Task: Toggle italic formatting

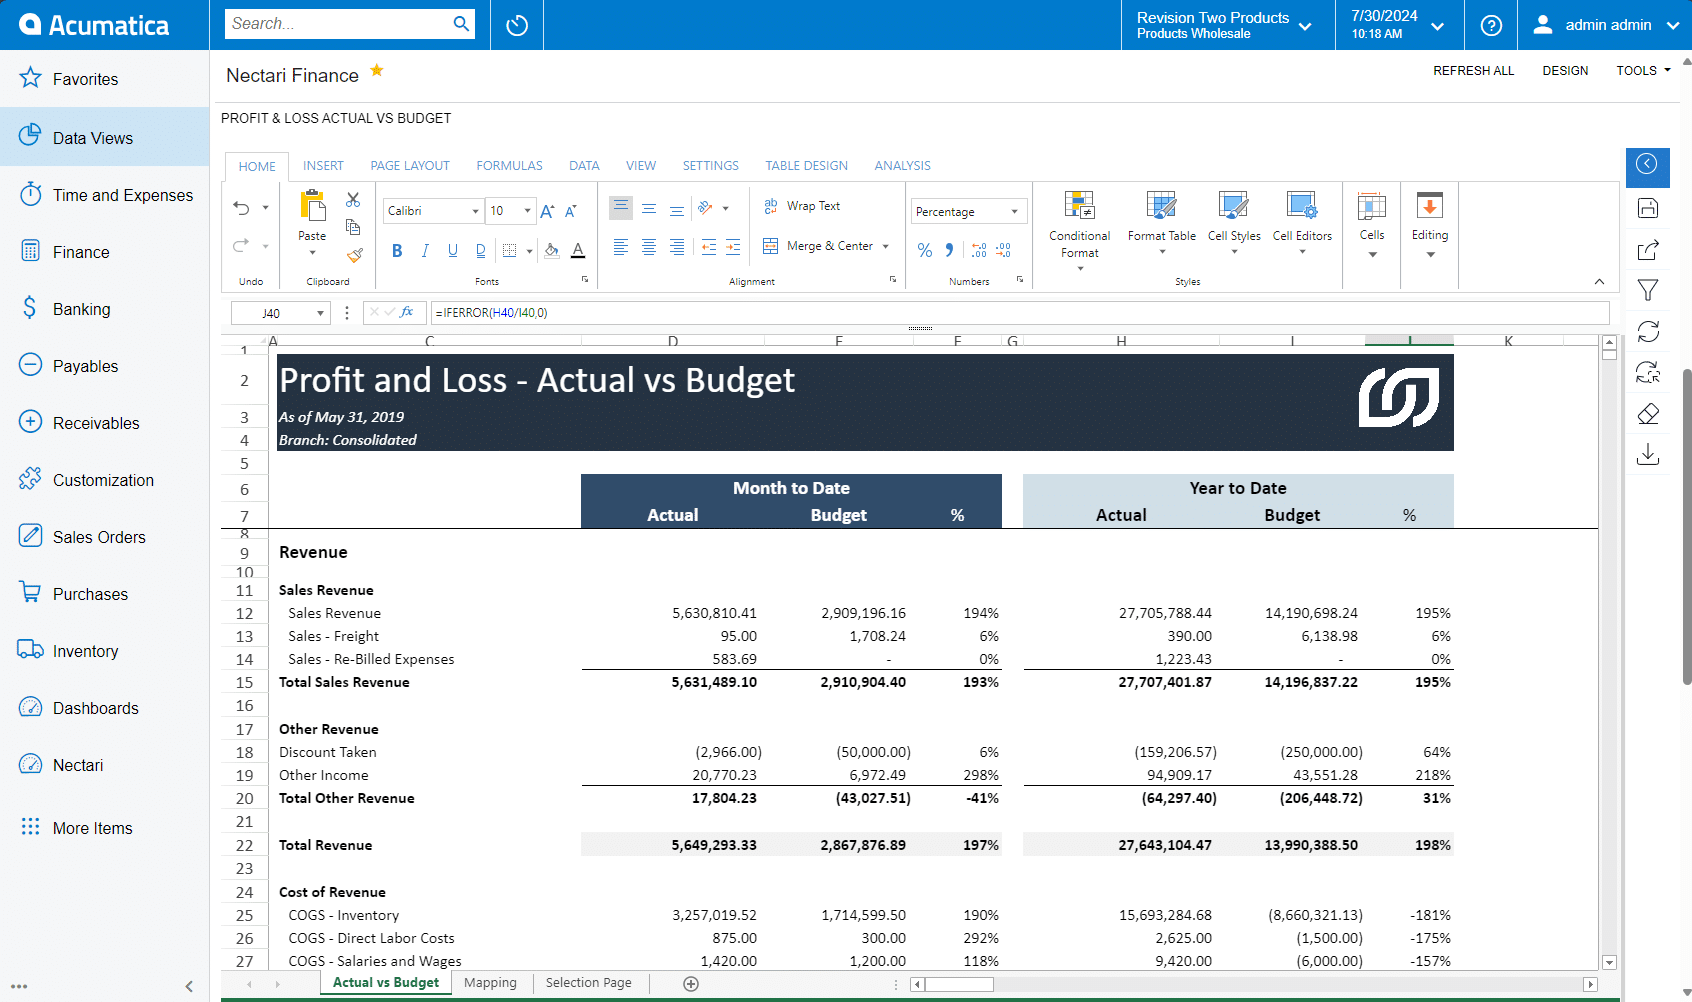Action: 425,250
